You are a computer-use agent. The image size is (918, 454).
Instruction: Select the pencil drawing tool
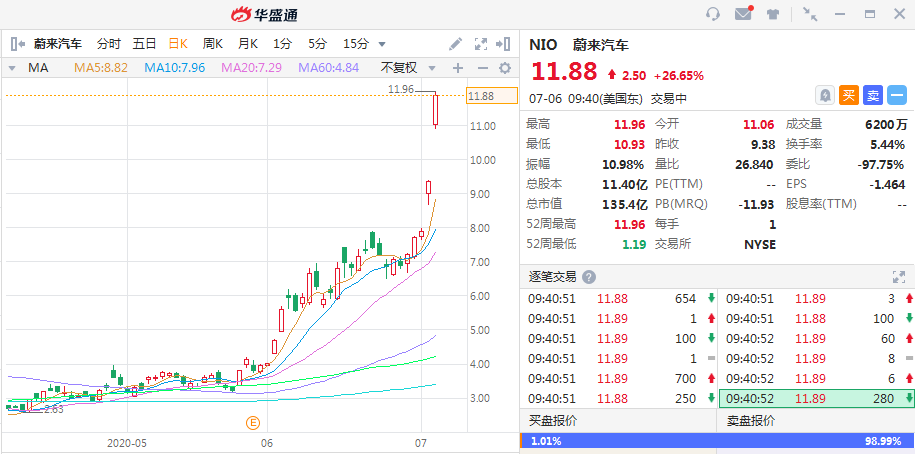(x=455, y=44)
